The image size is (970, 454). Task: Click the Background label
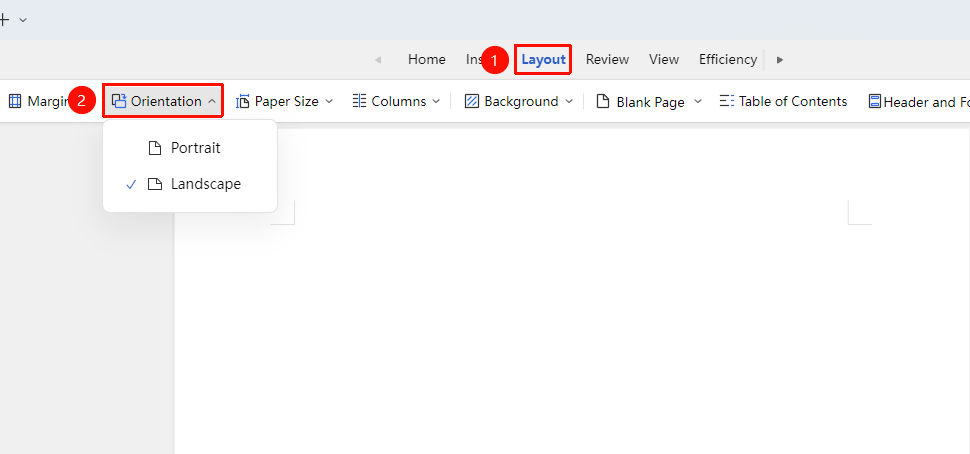click(521, 101)
